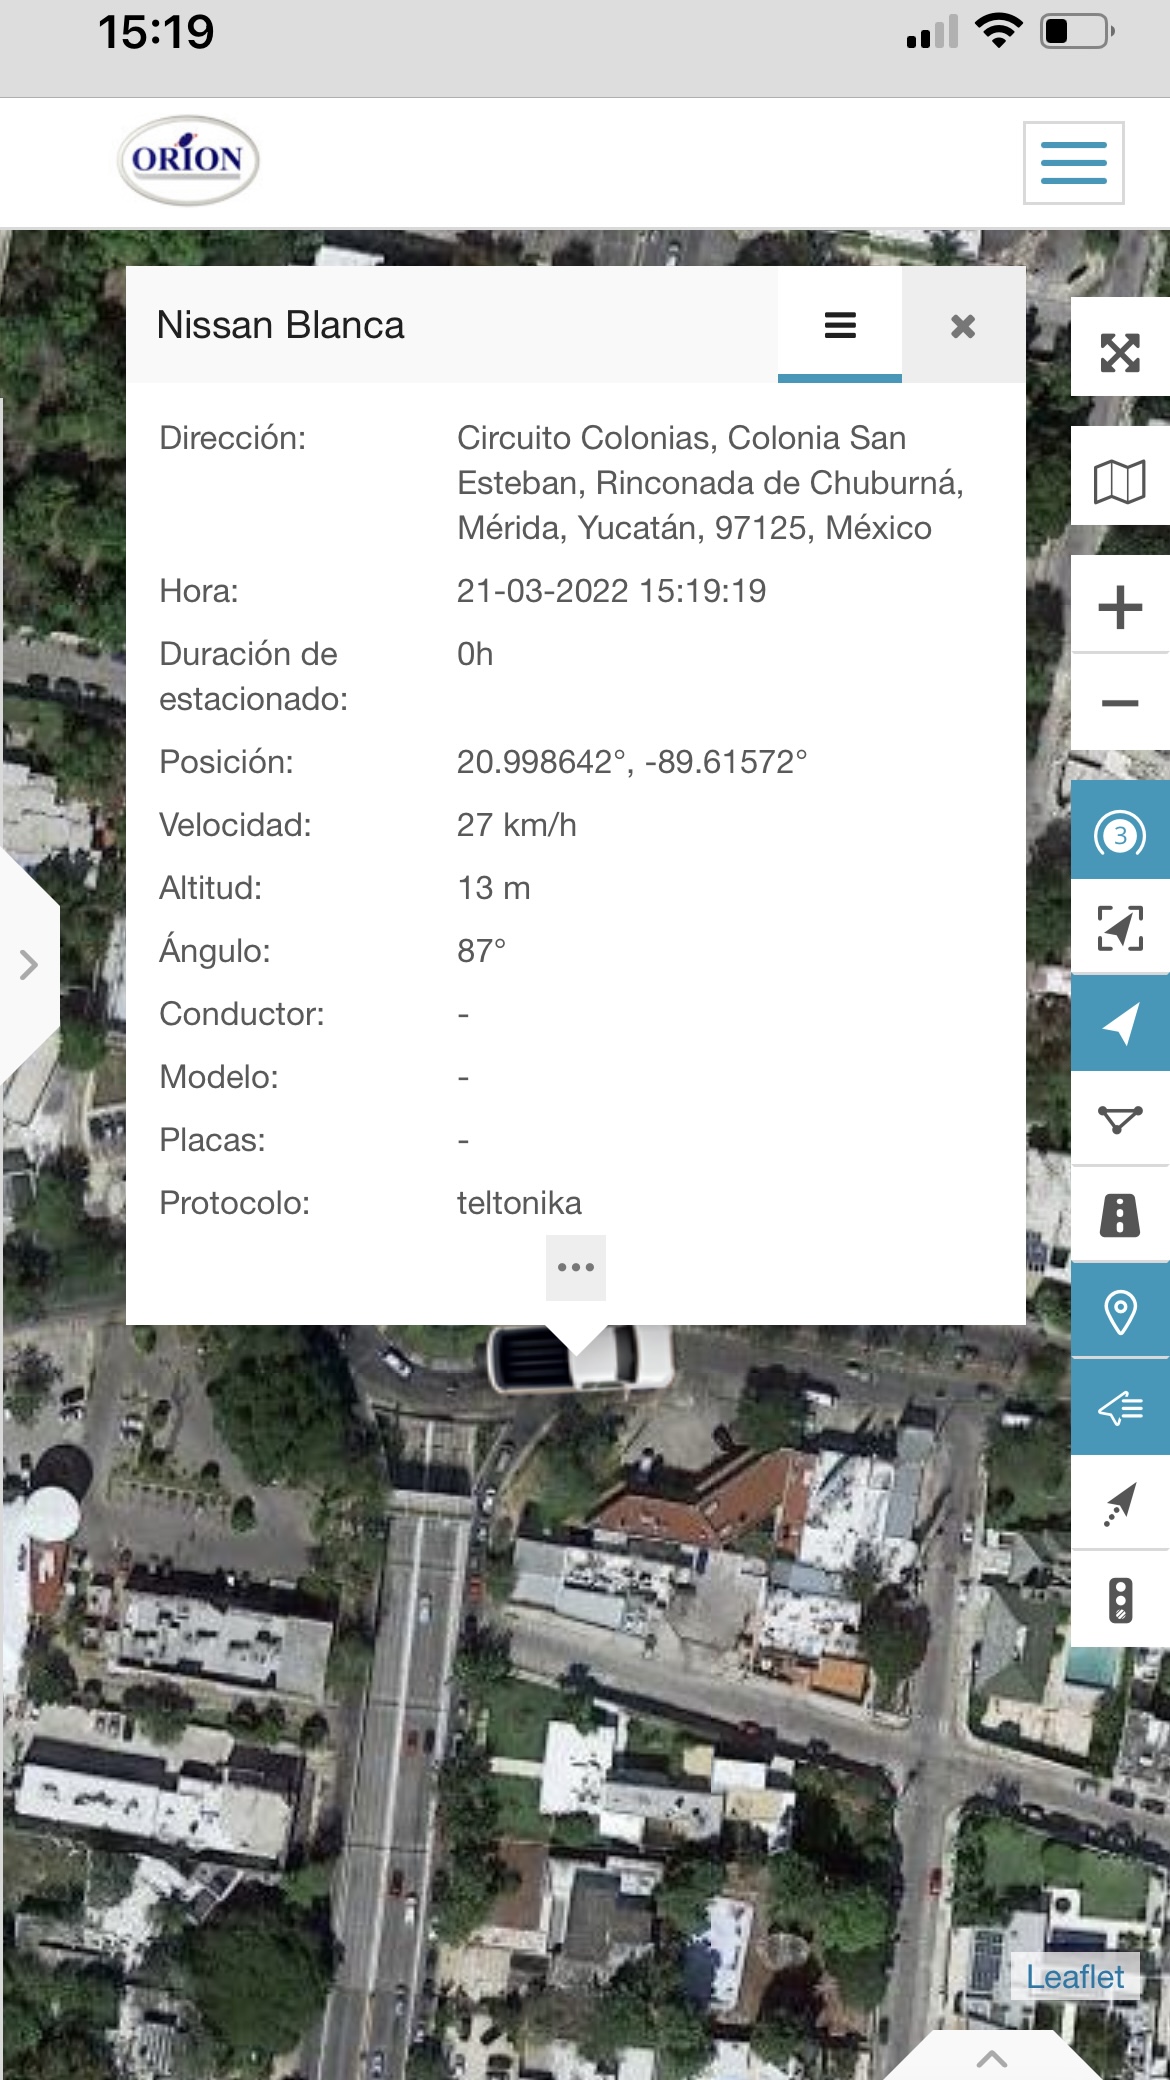
Task: Click the altitude value 13 m
Action: [494, 888]
